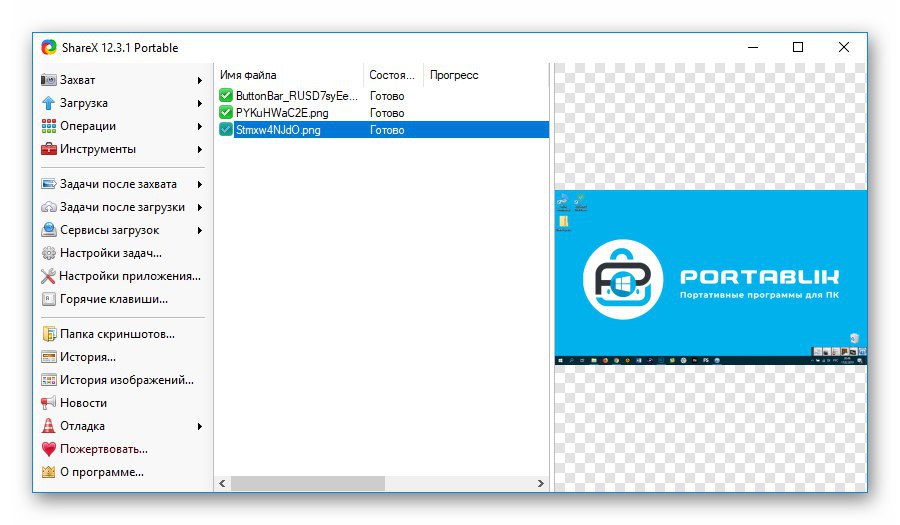The image size is (900, 525).
Task: Select the ButtonBar_RUSD7syEe file name
Action: tap(297, 96)
